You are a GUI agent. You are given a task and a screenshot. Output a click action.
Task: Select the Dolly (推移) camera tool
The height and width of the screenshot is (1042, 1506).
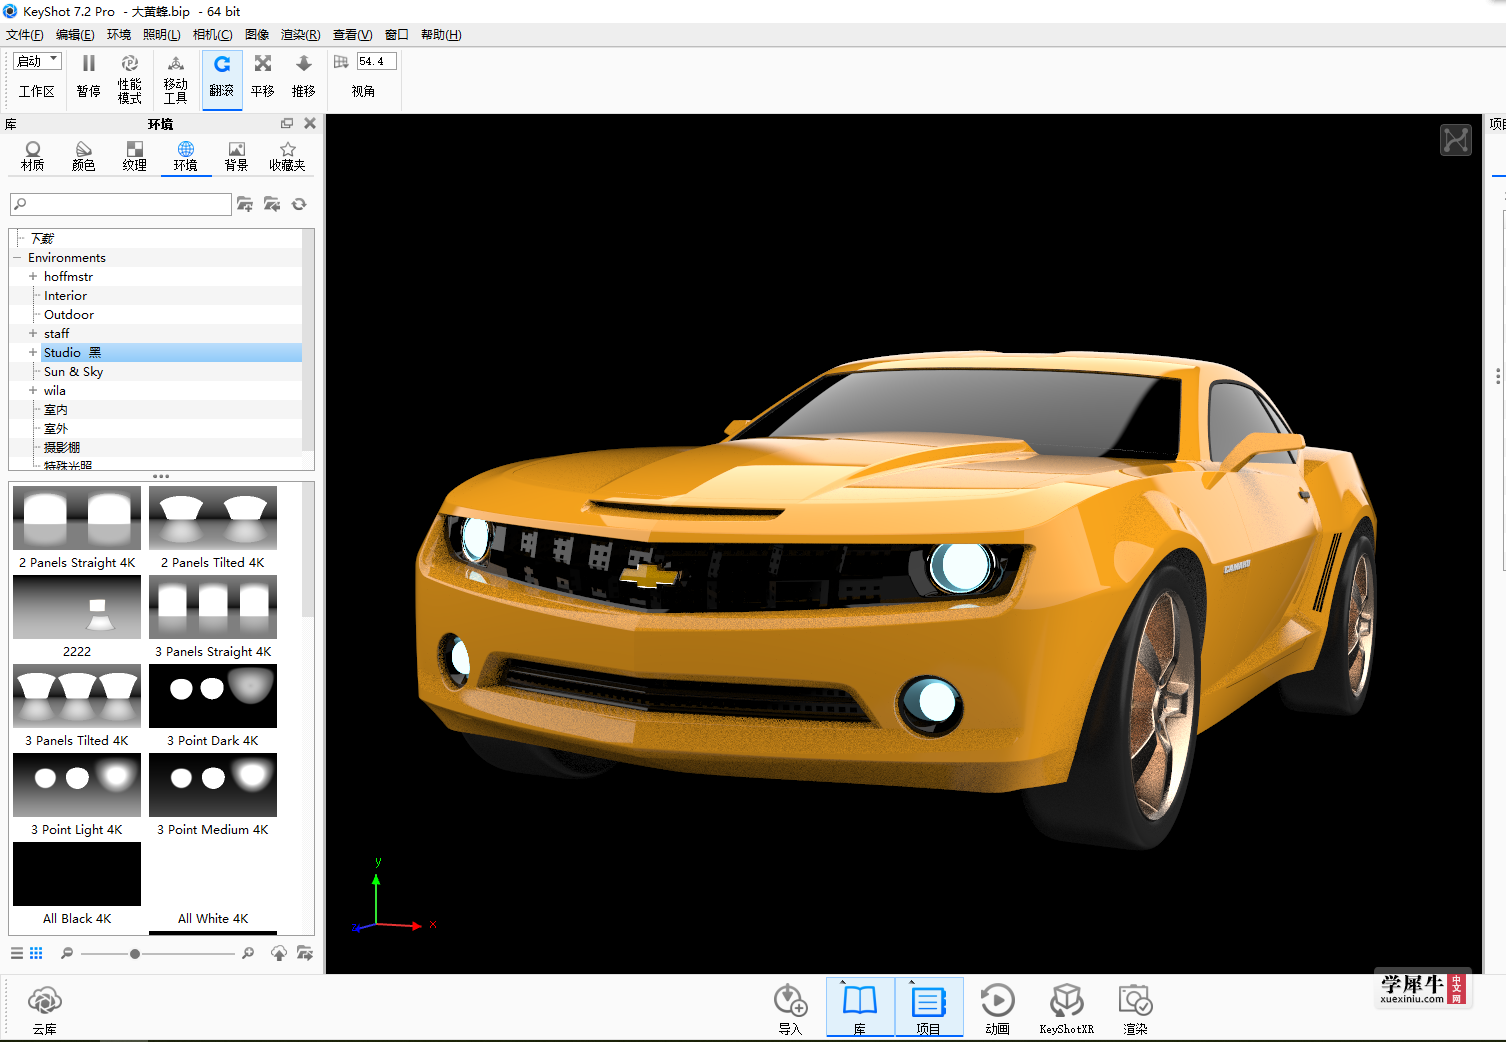[x=304, y=77]
